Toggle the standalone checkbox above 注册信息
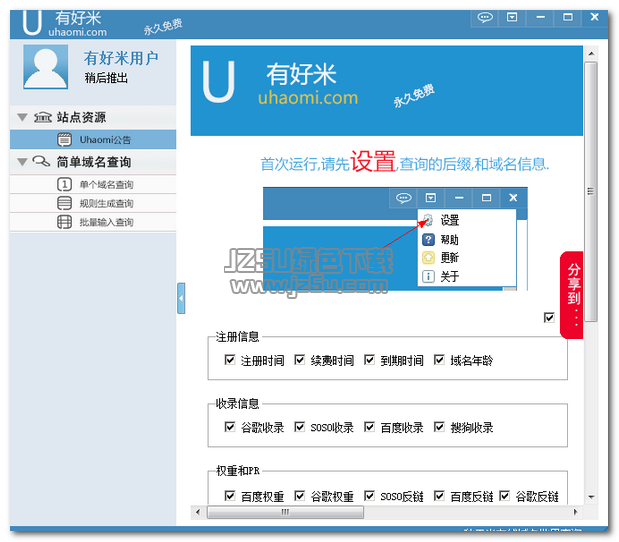This screenshot has width=619, height=542. tap(549, 317)
